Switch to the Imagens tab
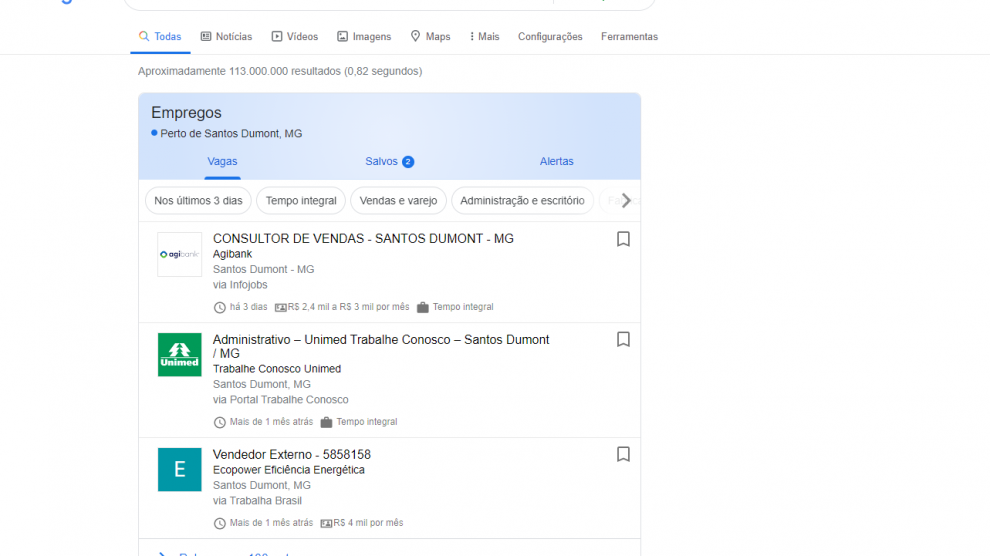Image resolution: width=990 pixels, height=556 pixels. point(364,37)
